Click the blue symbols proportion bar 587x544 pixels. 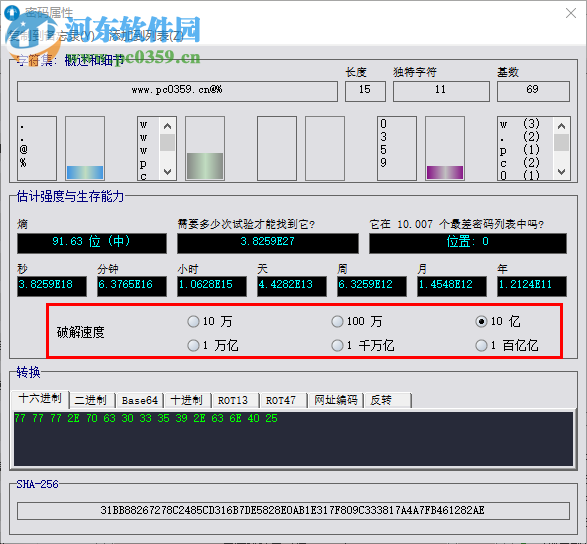pyautogui.click(x=85, y=172)
